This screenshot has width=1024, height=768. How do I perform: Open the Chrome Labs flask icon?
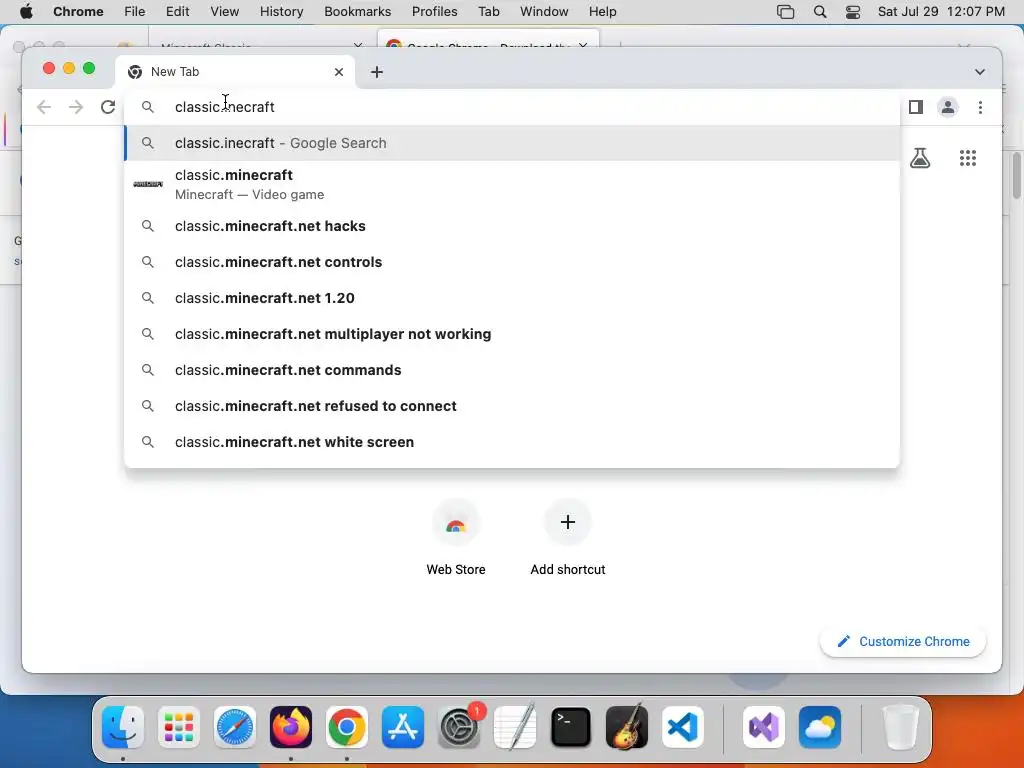920,158
